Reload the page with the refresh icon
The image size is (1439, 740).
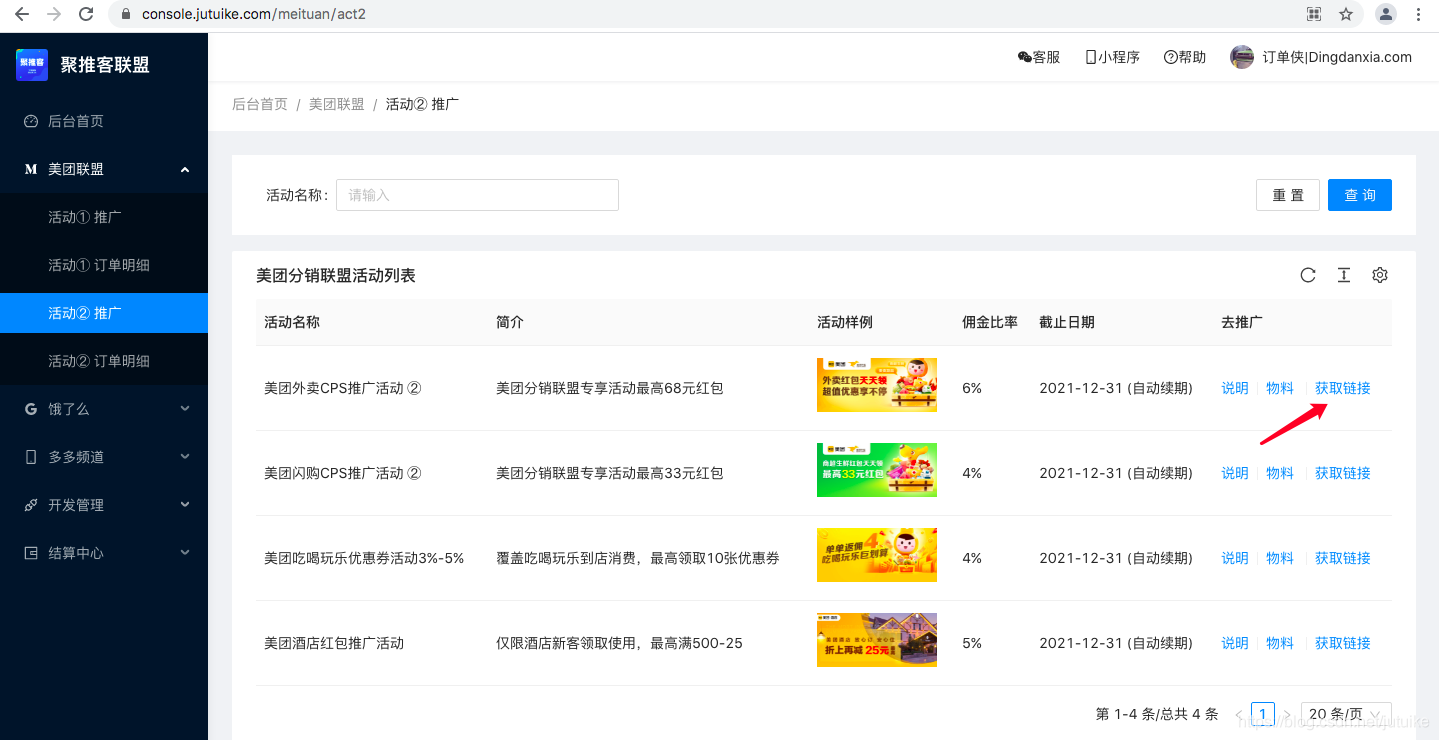coord(86,14)
